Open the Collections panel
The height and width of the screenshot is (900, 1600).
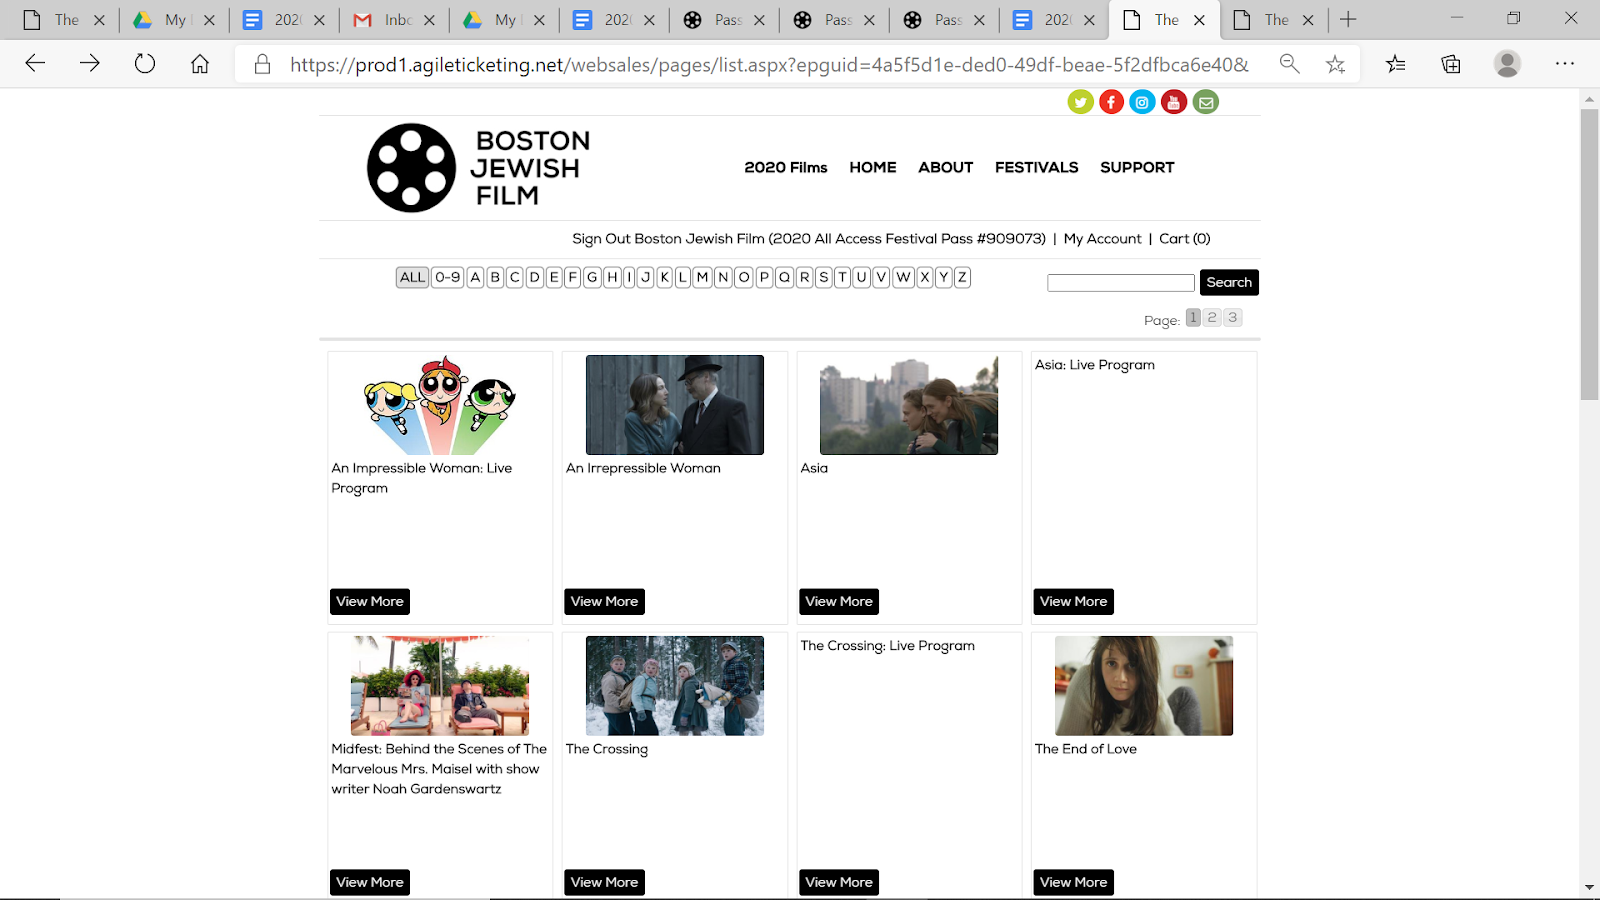pos(1451,64)
